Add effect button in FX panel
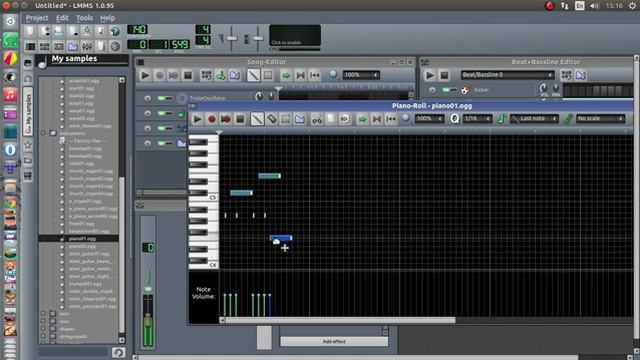The width and height of the screenshot is (640, 360). tap(334, 341)
